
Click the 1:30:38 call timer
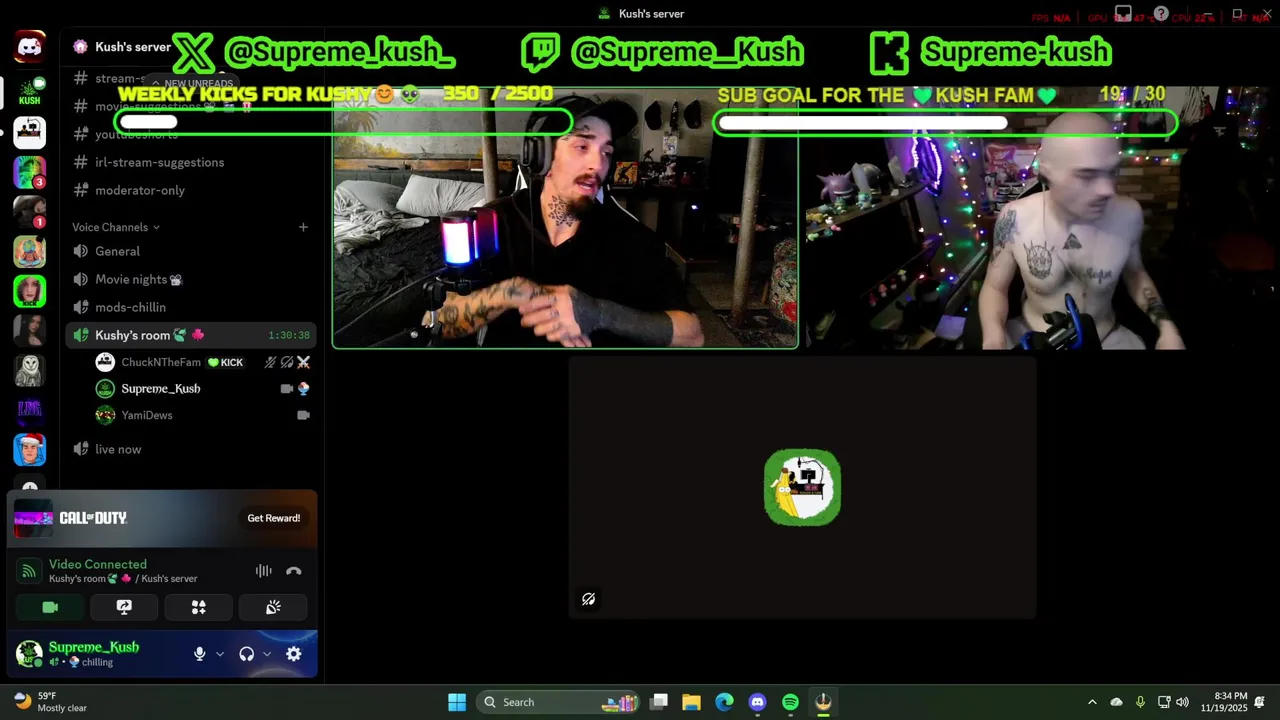(x=289, y=336)
